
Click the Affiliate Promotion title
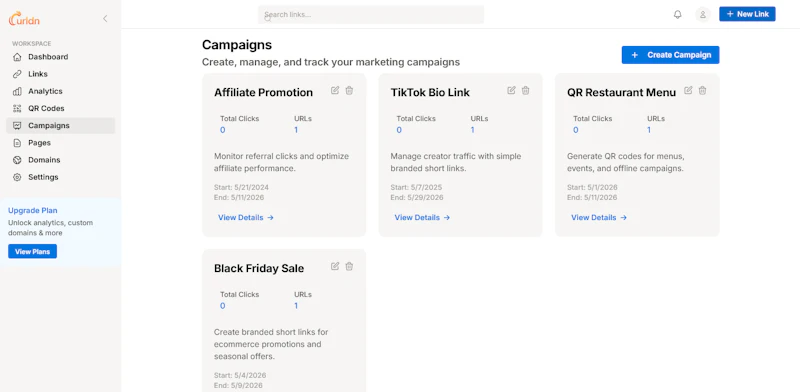pyautogui.click(x=263, y=92)
